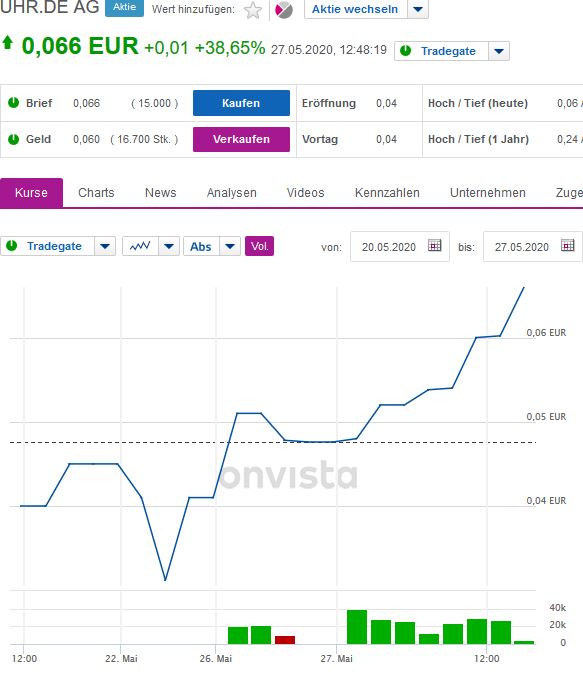This screenshot has width=583, height=676.
Task: Click the Geld price 0,060
Action: pos(86,139)
